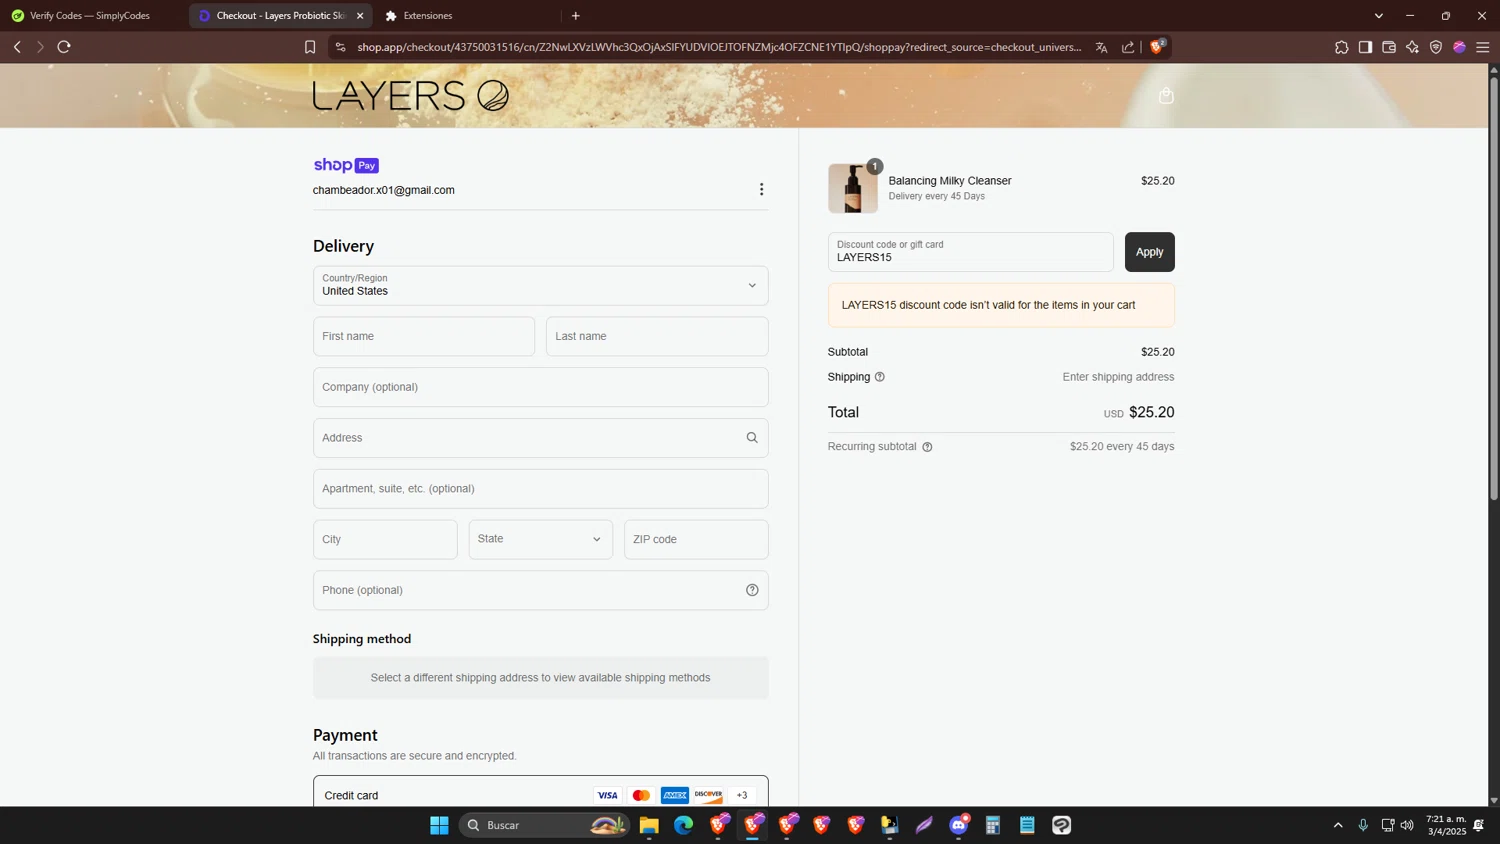Open the Brave VPN shield icon

(1436, 47)
